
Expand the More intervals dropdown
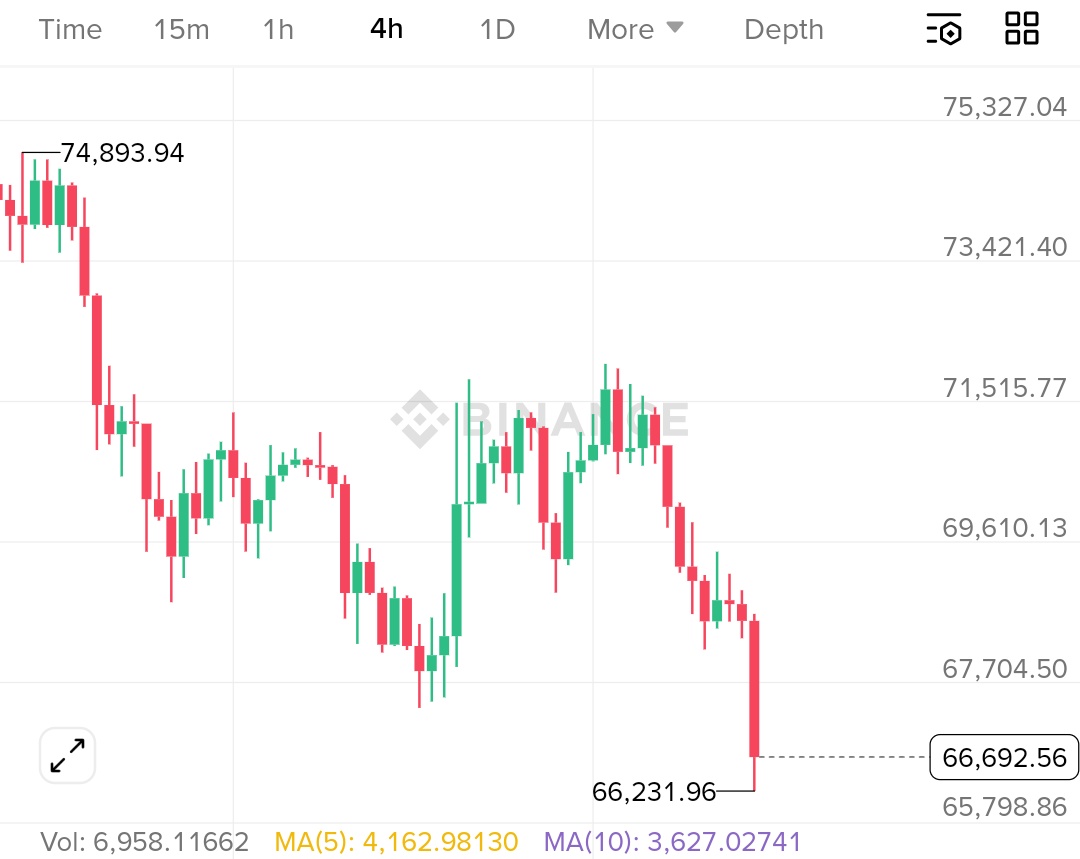(x=635, y=29)
